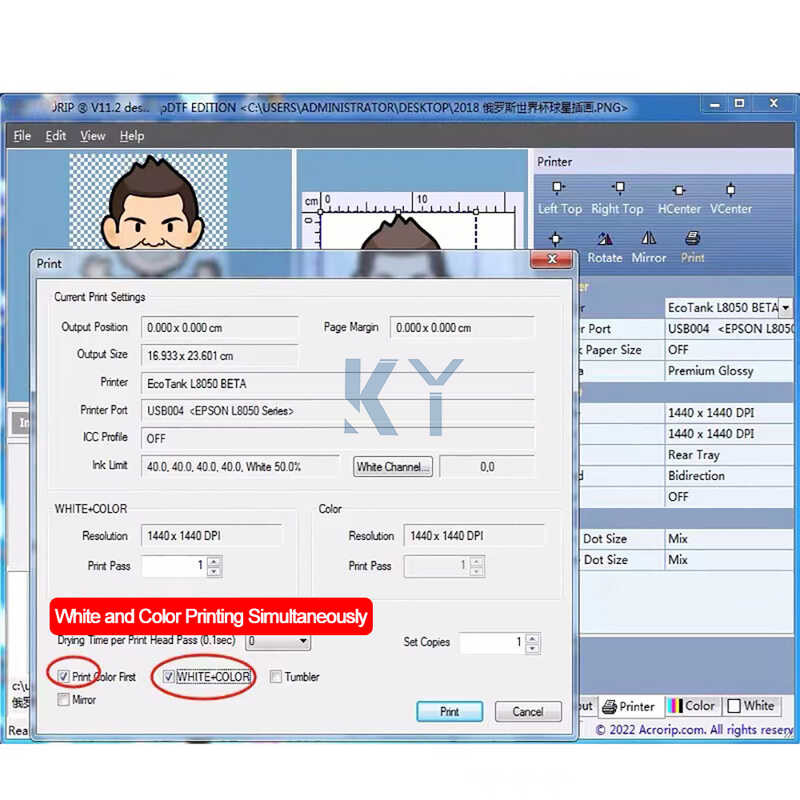Close the Print dialog with the red X
Viewport: 800px width, 800px height.
coord(551,261)
